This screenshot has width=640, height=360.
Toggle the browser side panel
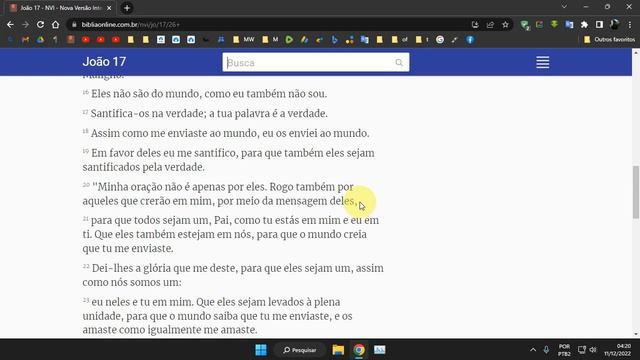(599, 24)
